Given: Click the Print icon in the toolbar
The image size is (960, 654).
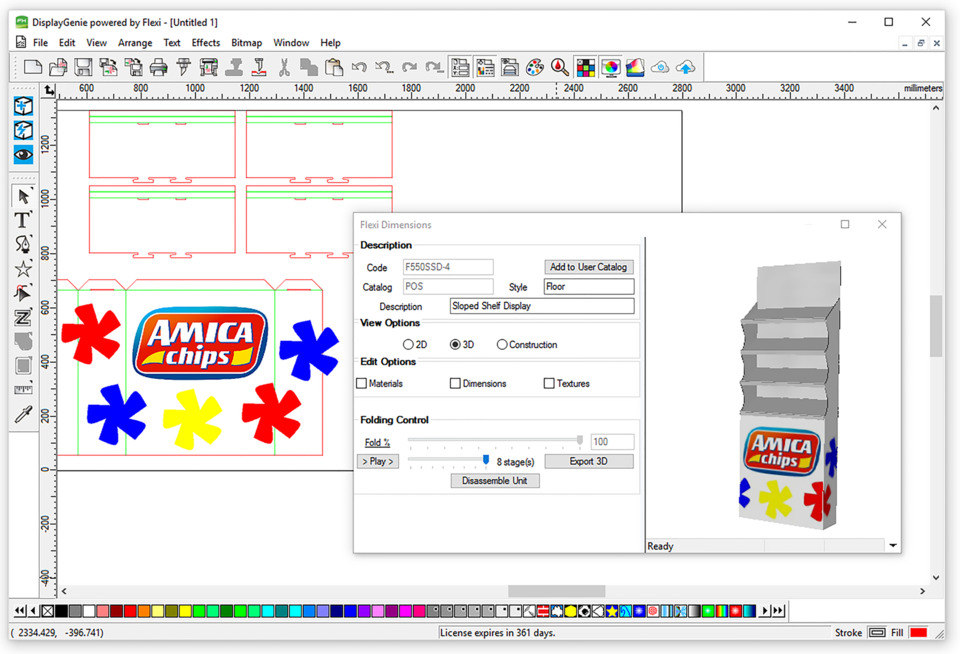Looking at the screenshot, I should point(158,68).
